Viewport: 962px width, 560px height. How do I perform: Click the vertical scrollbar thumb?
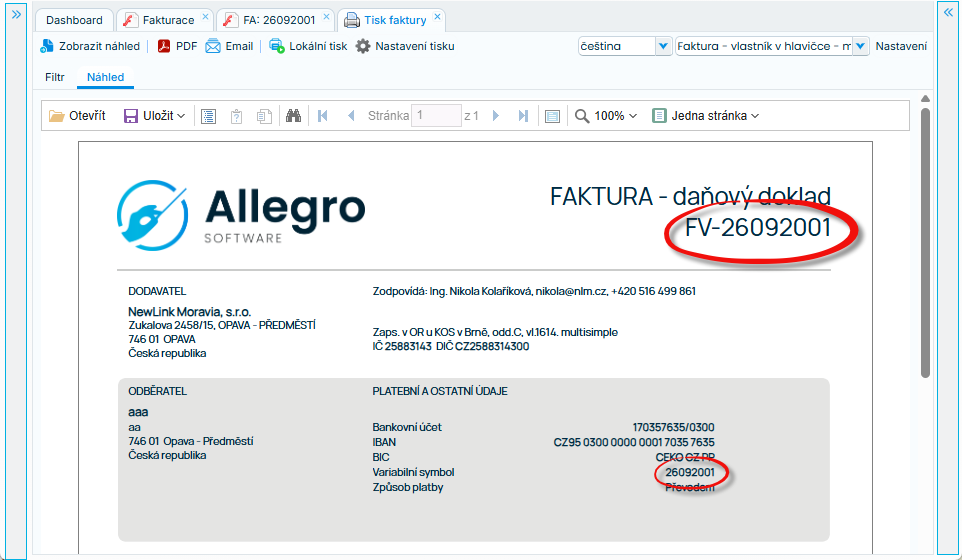[x=925, y=242]
